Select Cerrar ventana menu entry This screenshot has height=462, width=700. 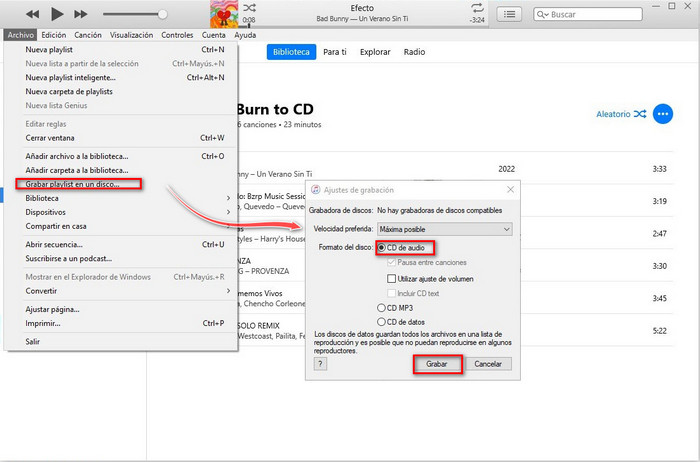click(121, 138)
